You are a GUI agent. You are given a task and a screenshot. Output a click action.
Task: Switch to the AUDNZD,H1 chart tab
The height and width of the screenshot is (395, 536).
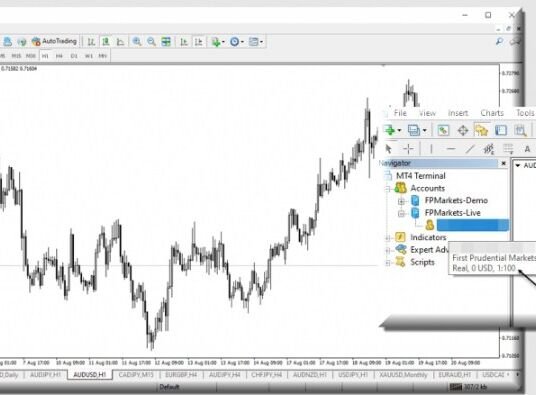[x=310, y=375]
